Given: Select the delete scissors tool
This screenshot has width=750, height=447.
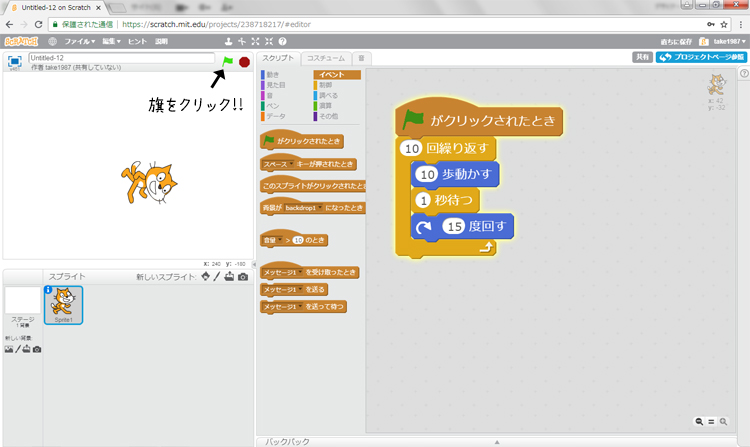Looking at the screenshot, I should point(242,42).
